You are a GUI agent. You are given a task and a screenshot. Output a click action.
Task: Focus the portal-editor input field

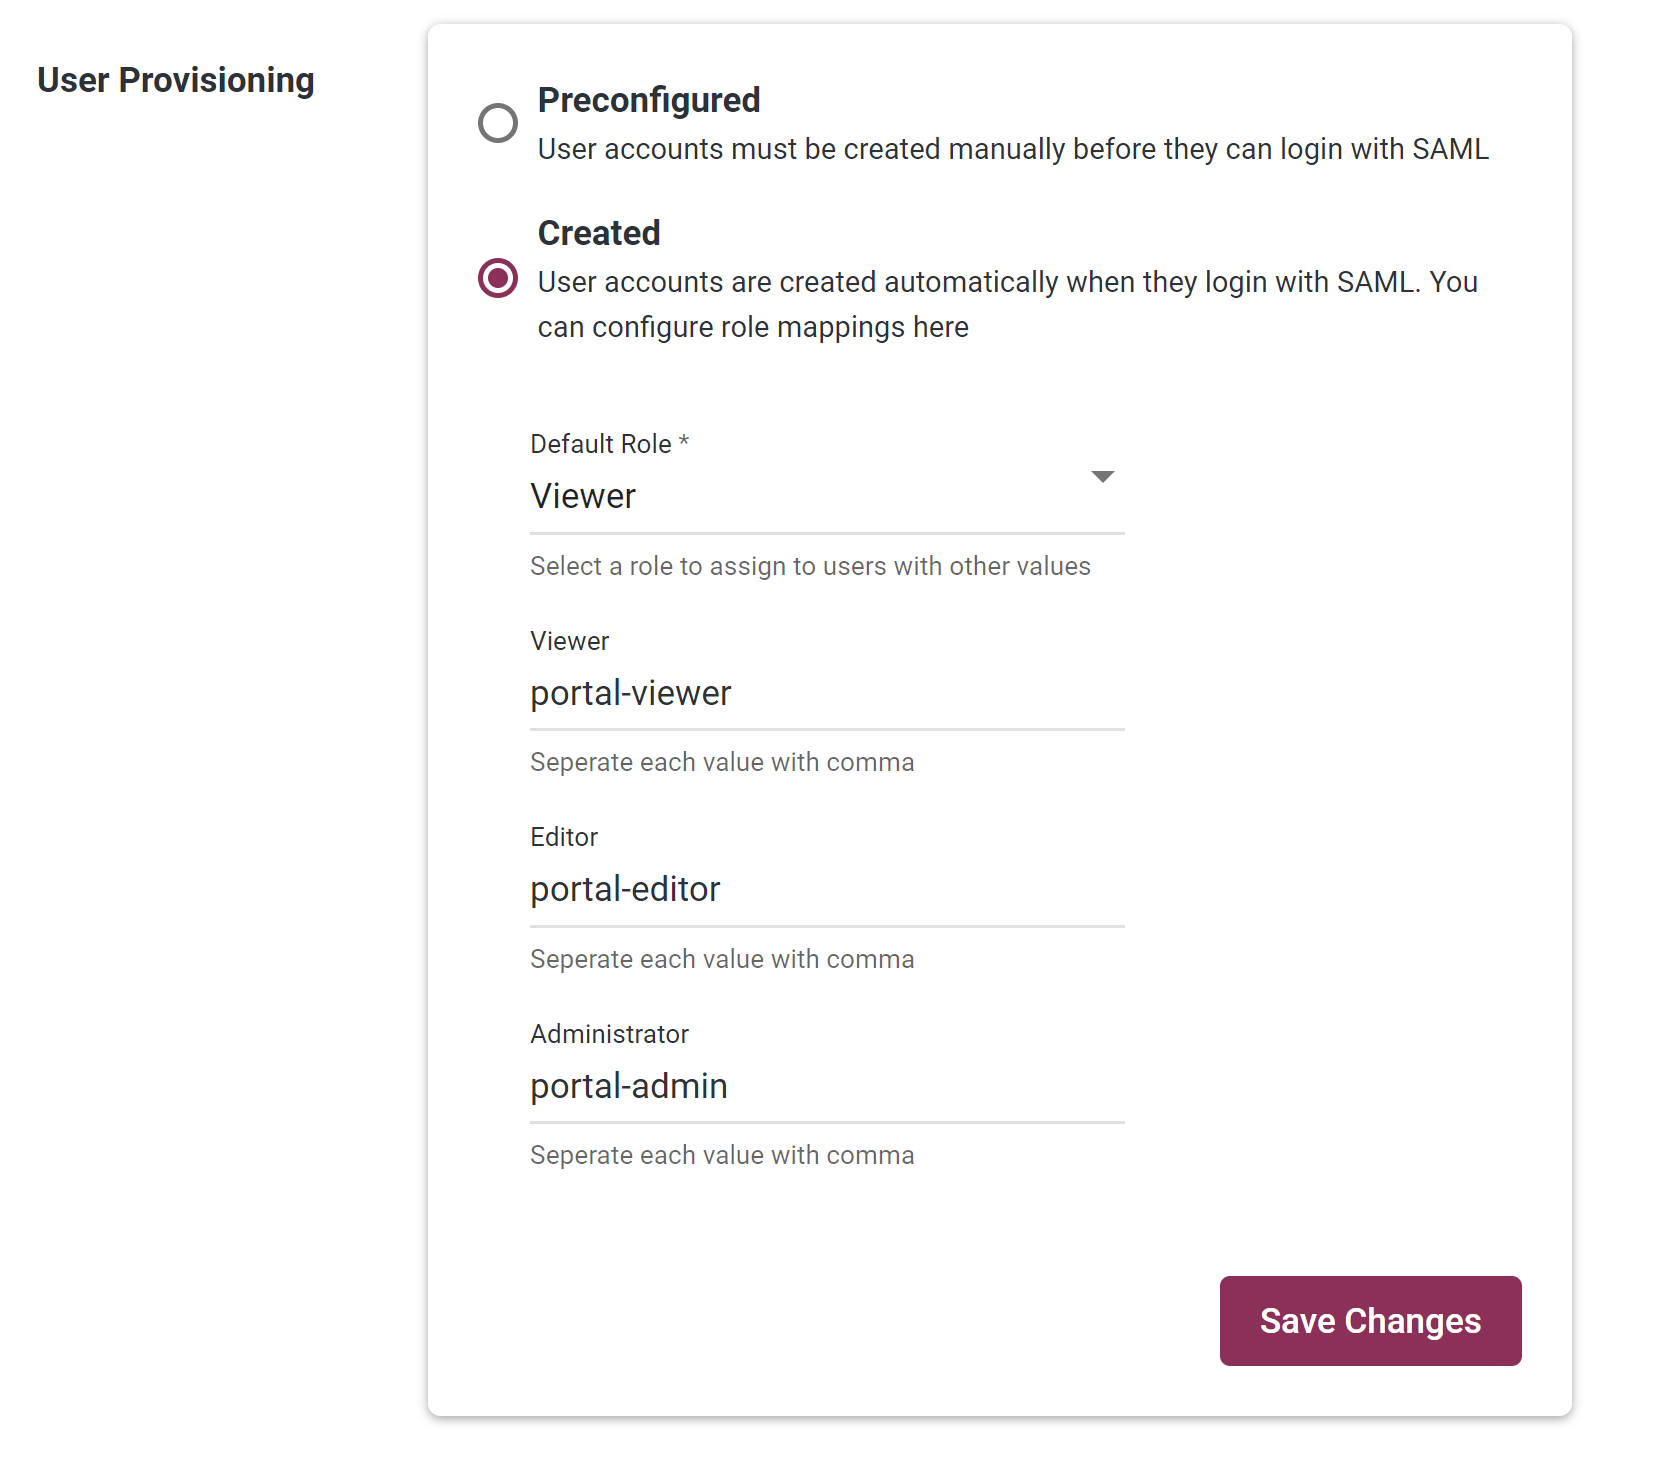pos(827,889)
